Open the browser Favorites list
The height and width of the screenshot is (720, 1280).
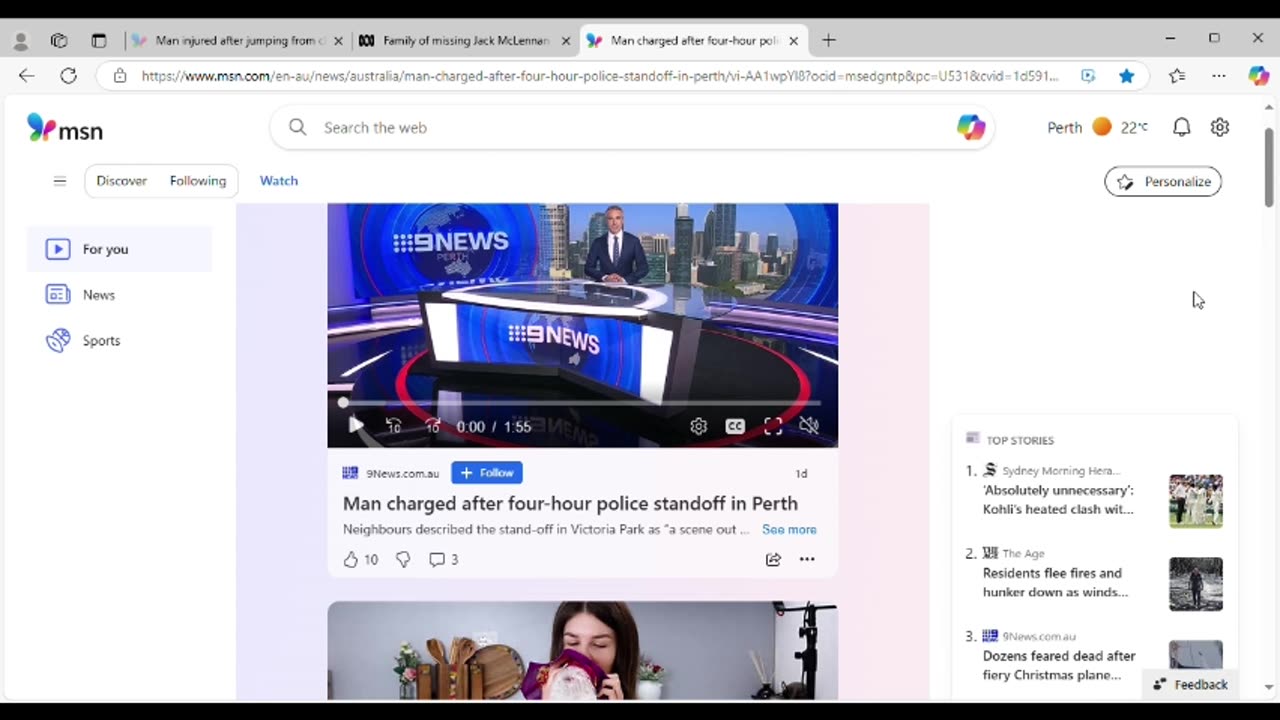tap(1177, 76)
